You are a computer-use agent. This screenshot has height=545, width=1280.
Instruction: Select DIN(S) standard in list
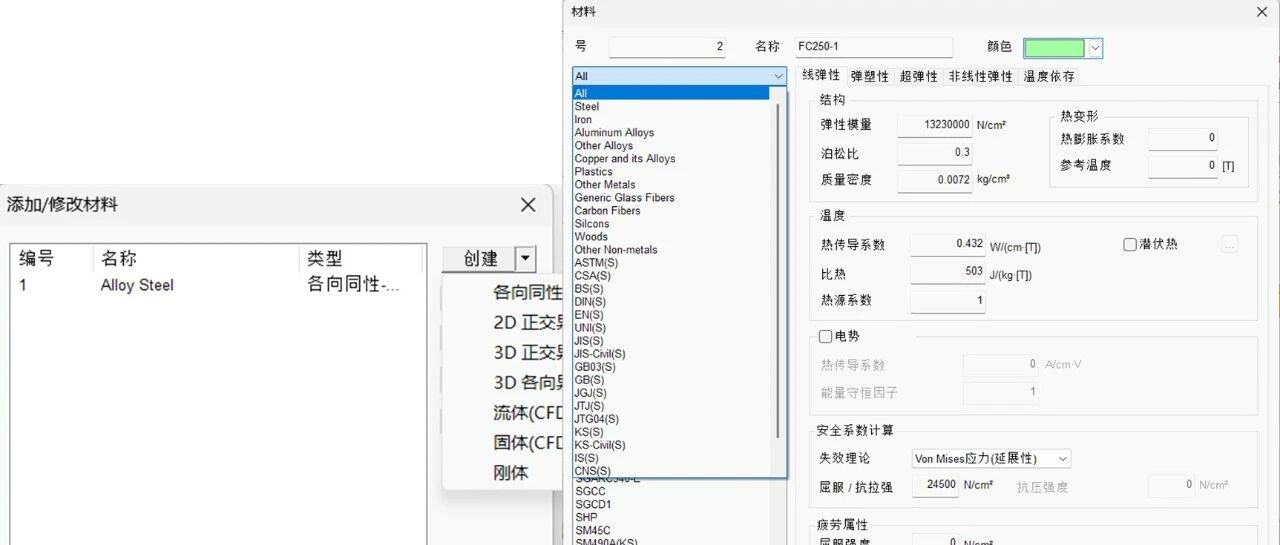pos(590,301)
